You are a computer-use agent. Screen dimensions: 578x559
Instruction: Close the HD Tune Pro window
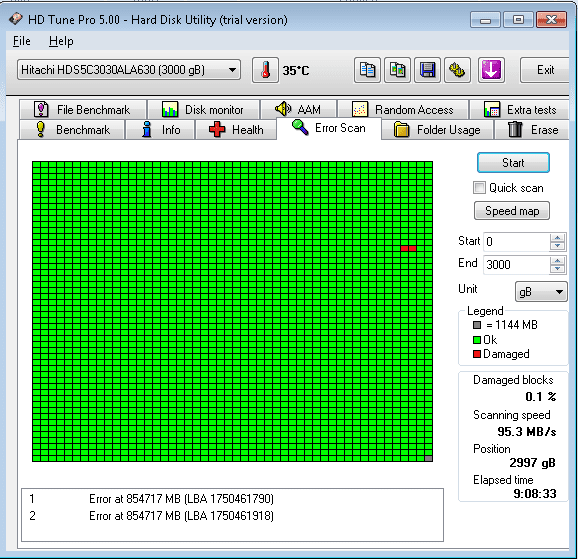click(x=551, y=20)
